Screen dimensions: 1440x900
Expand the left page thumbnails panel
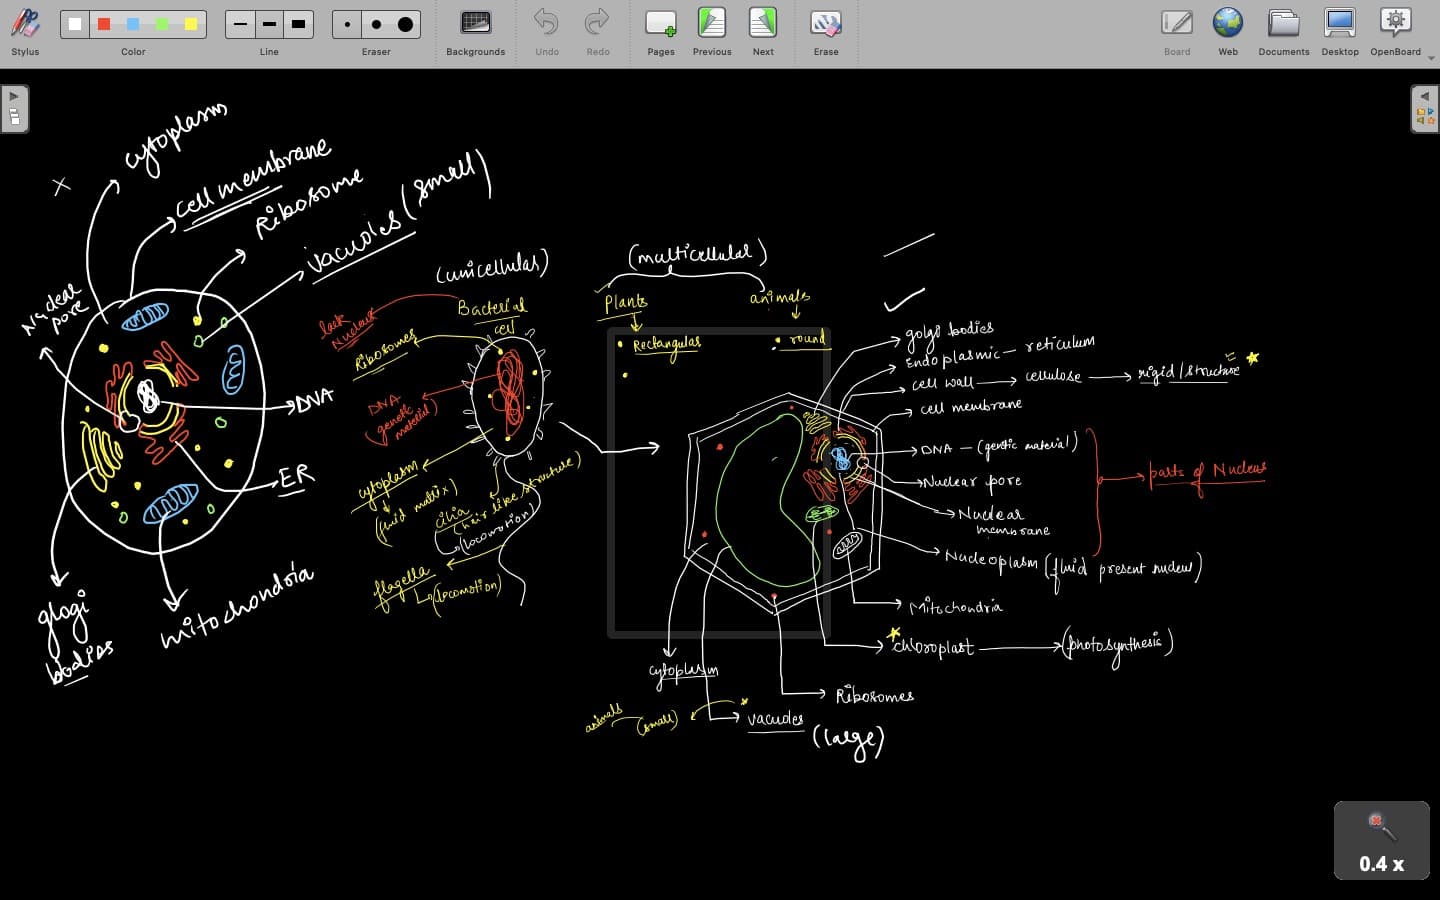pyautogui.click(x=14, y=108)
